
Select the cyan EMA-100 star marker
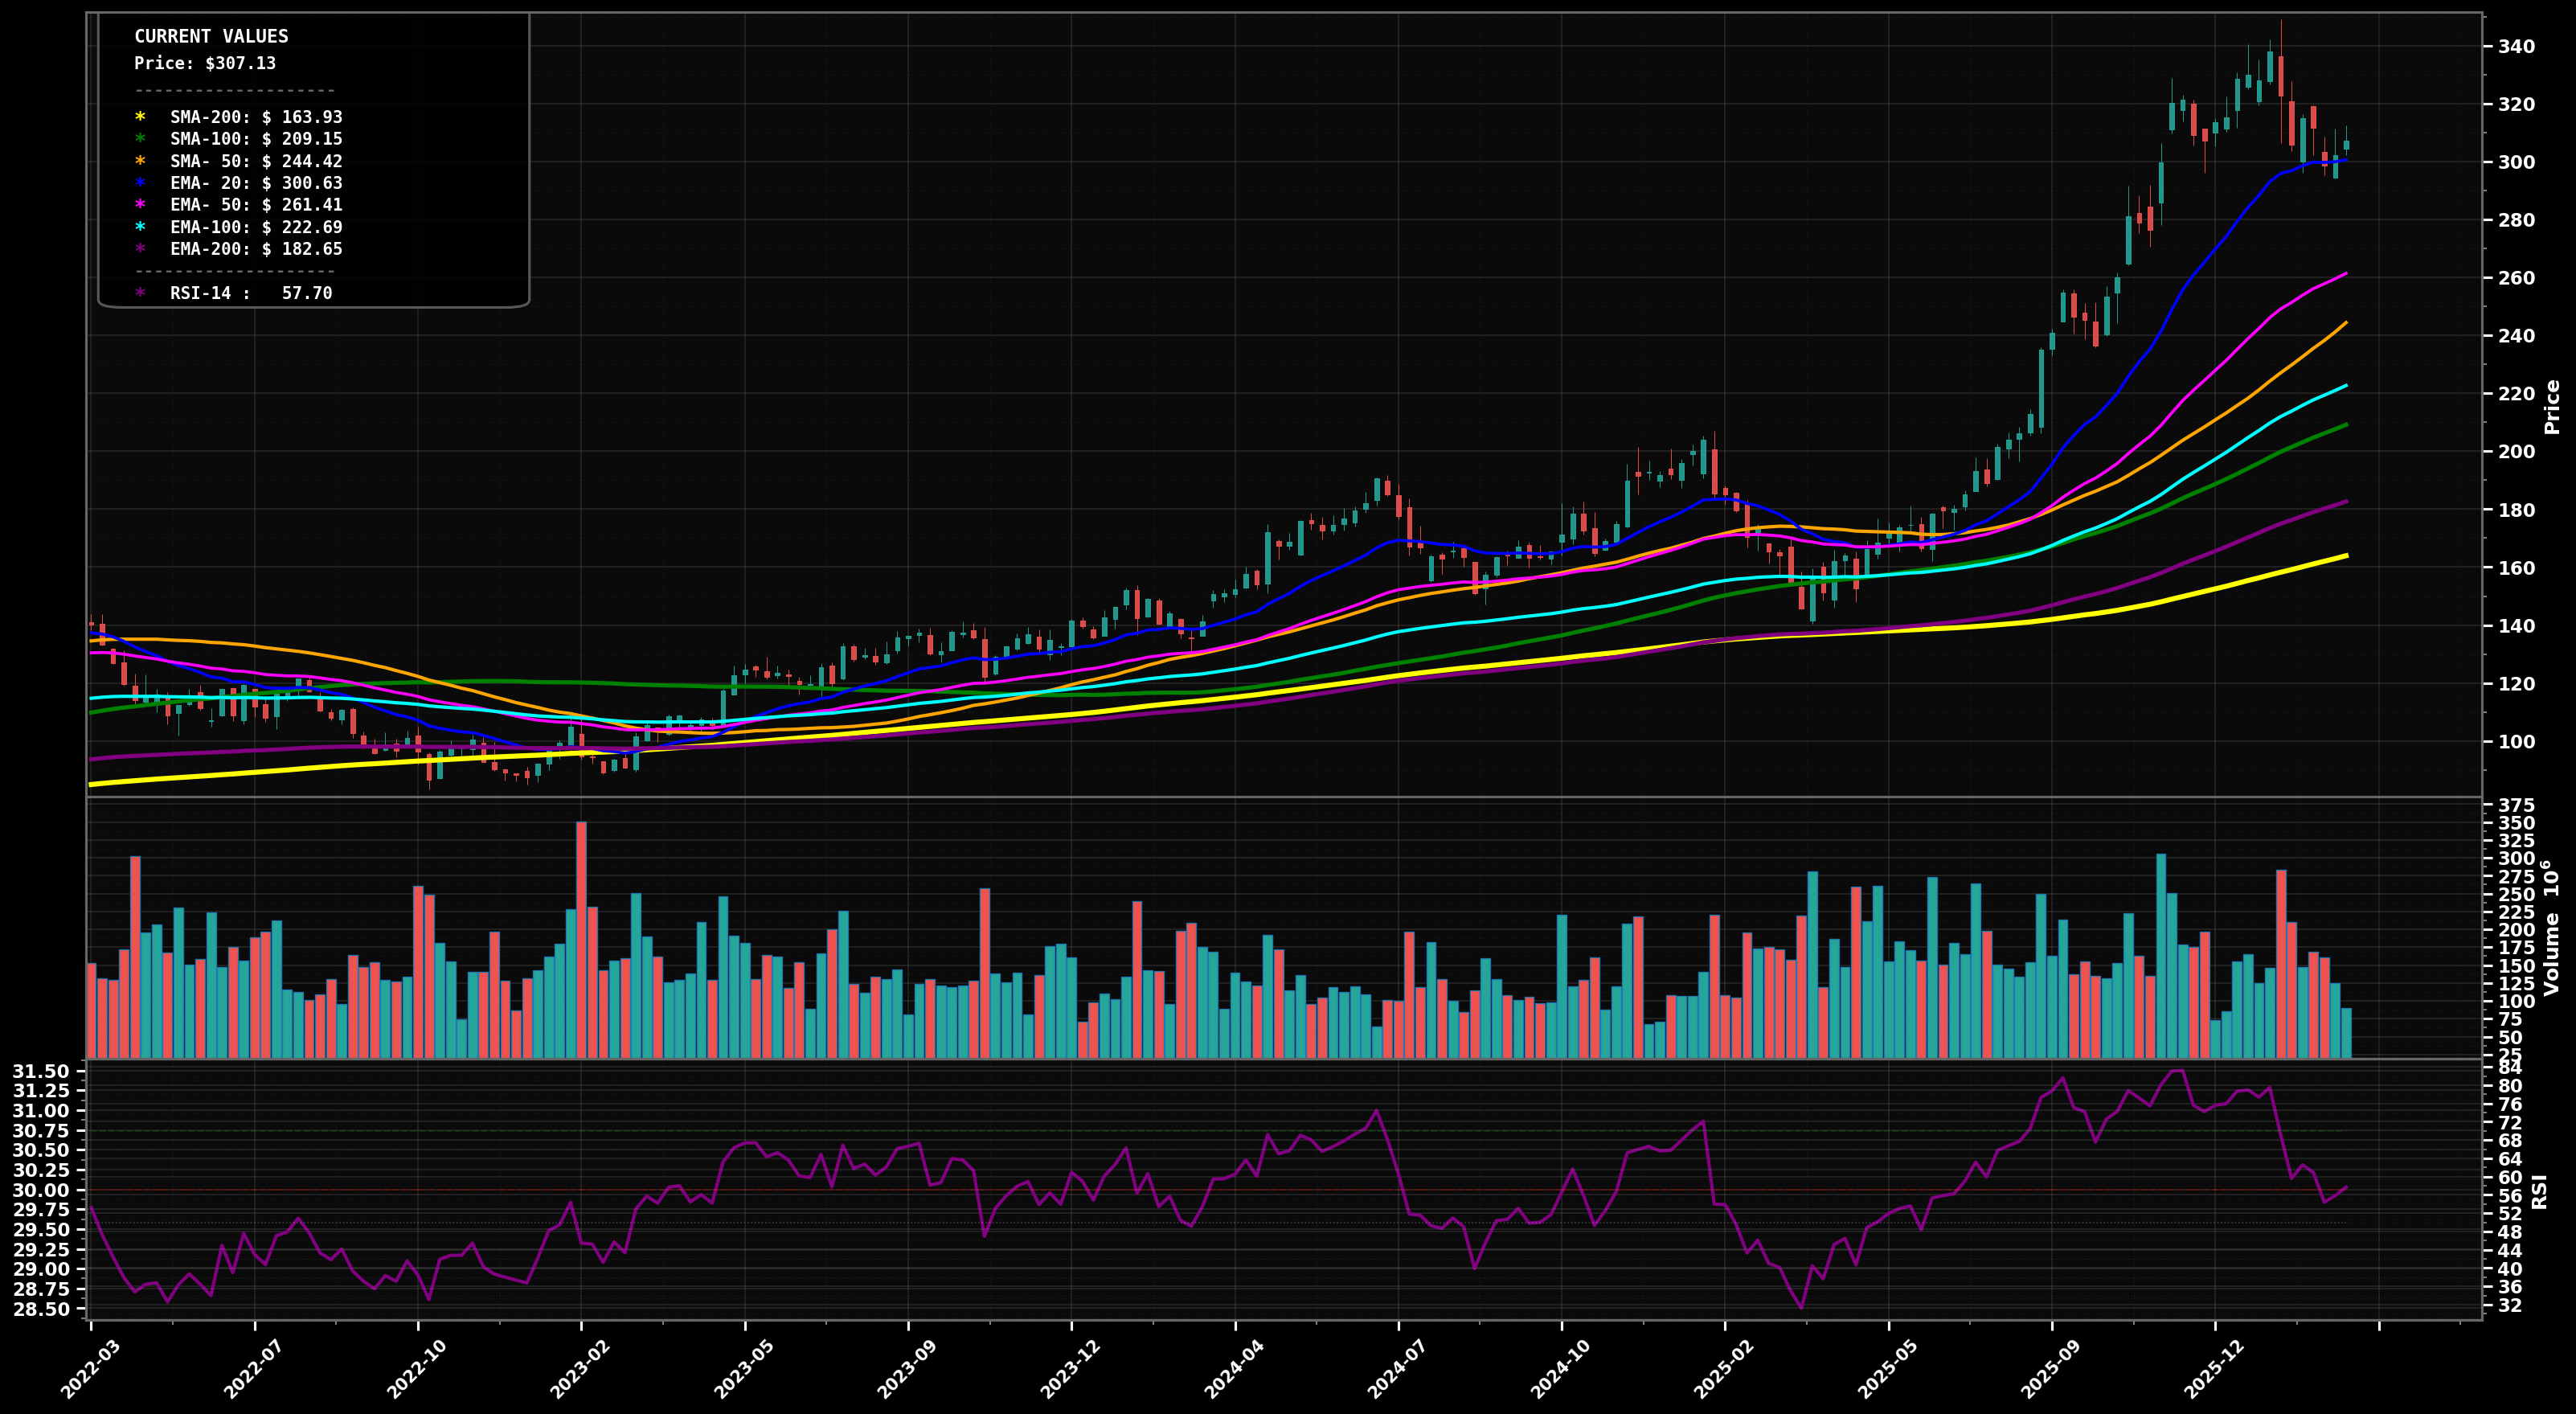click(x=140, y=227)
